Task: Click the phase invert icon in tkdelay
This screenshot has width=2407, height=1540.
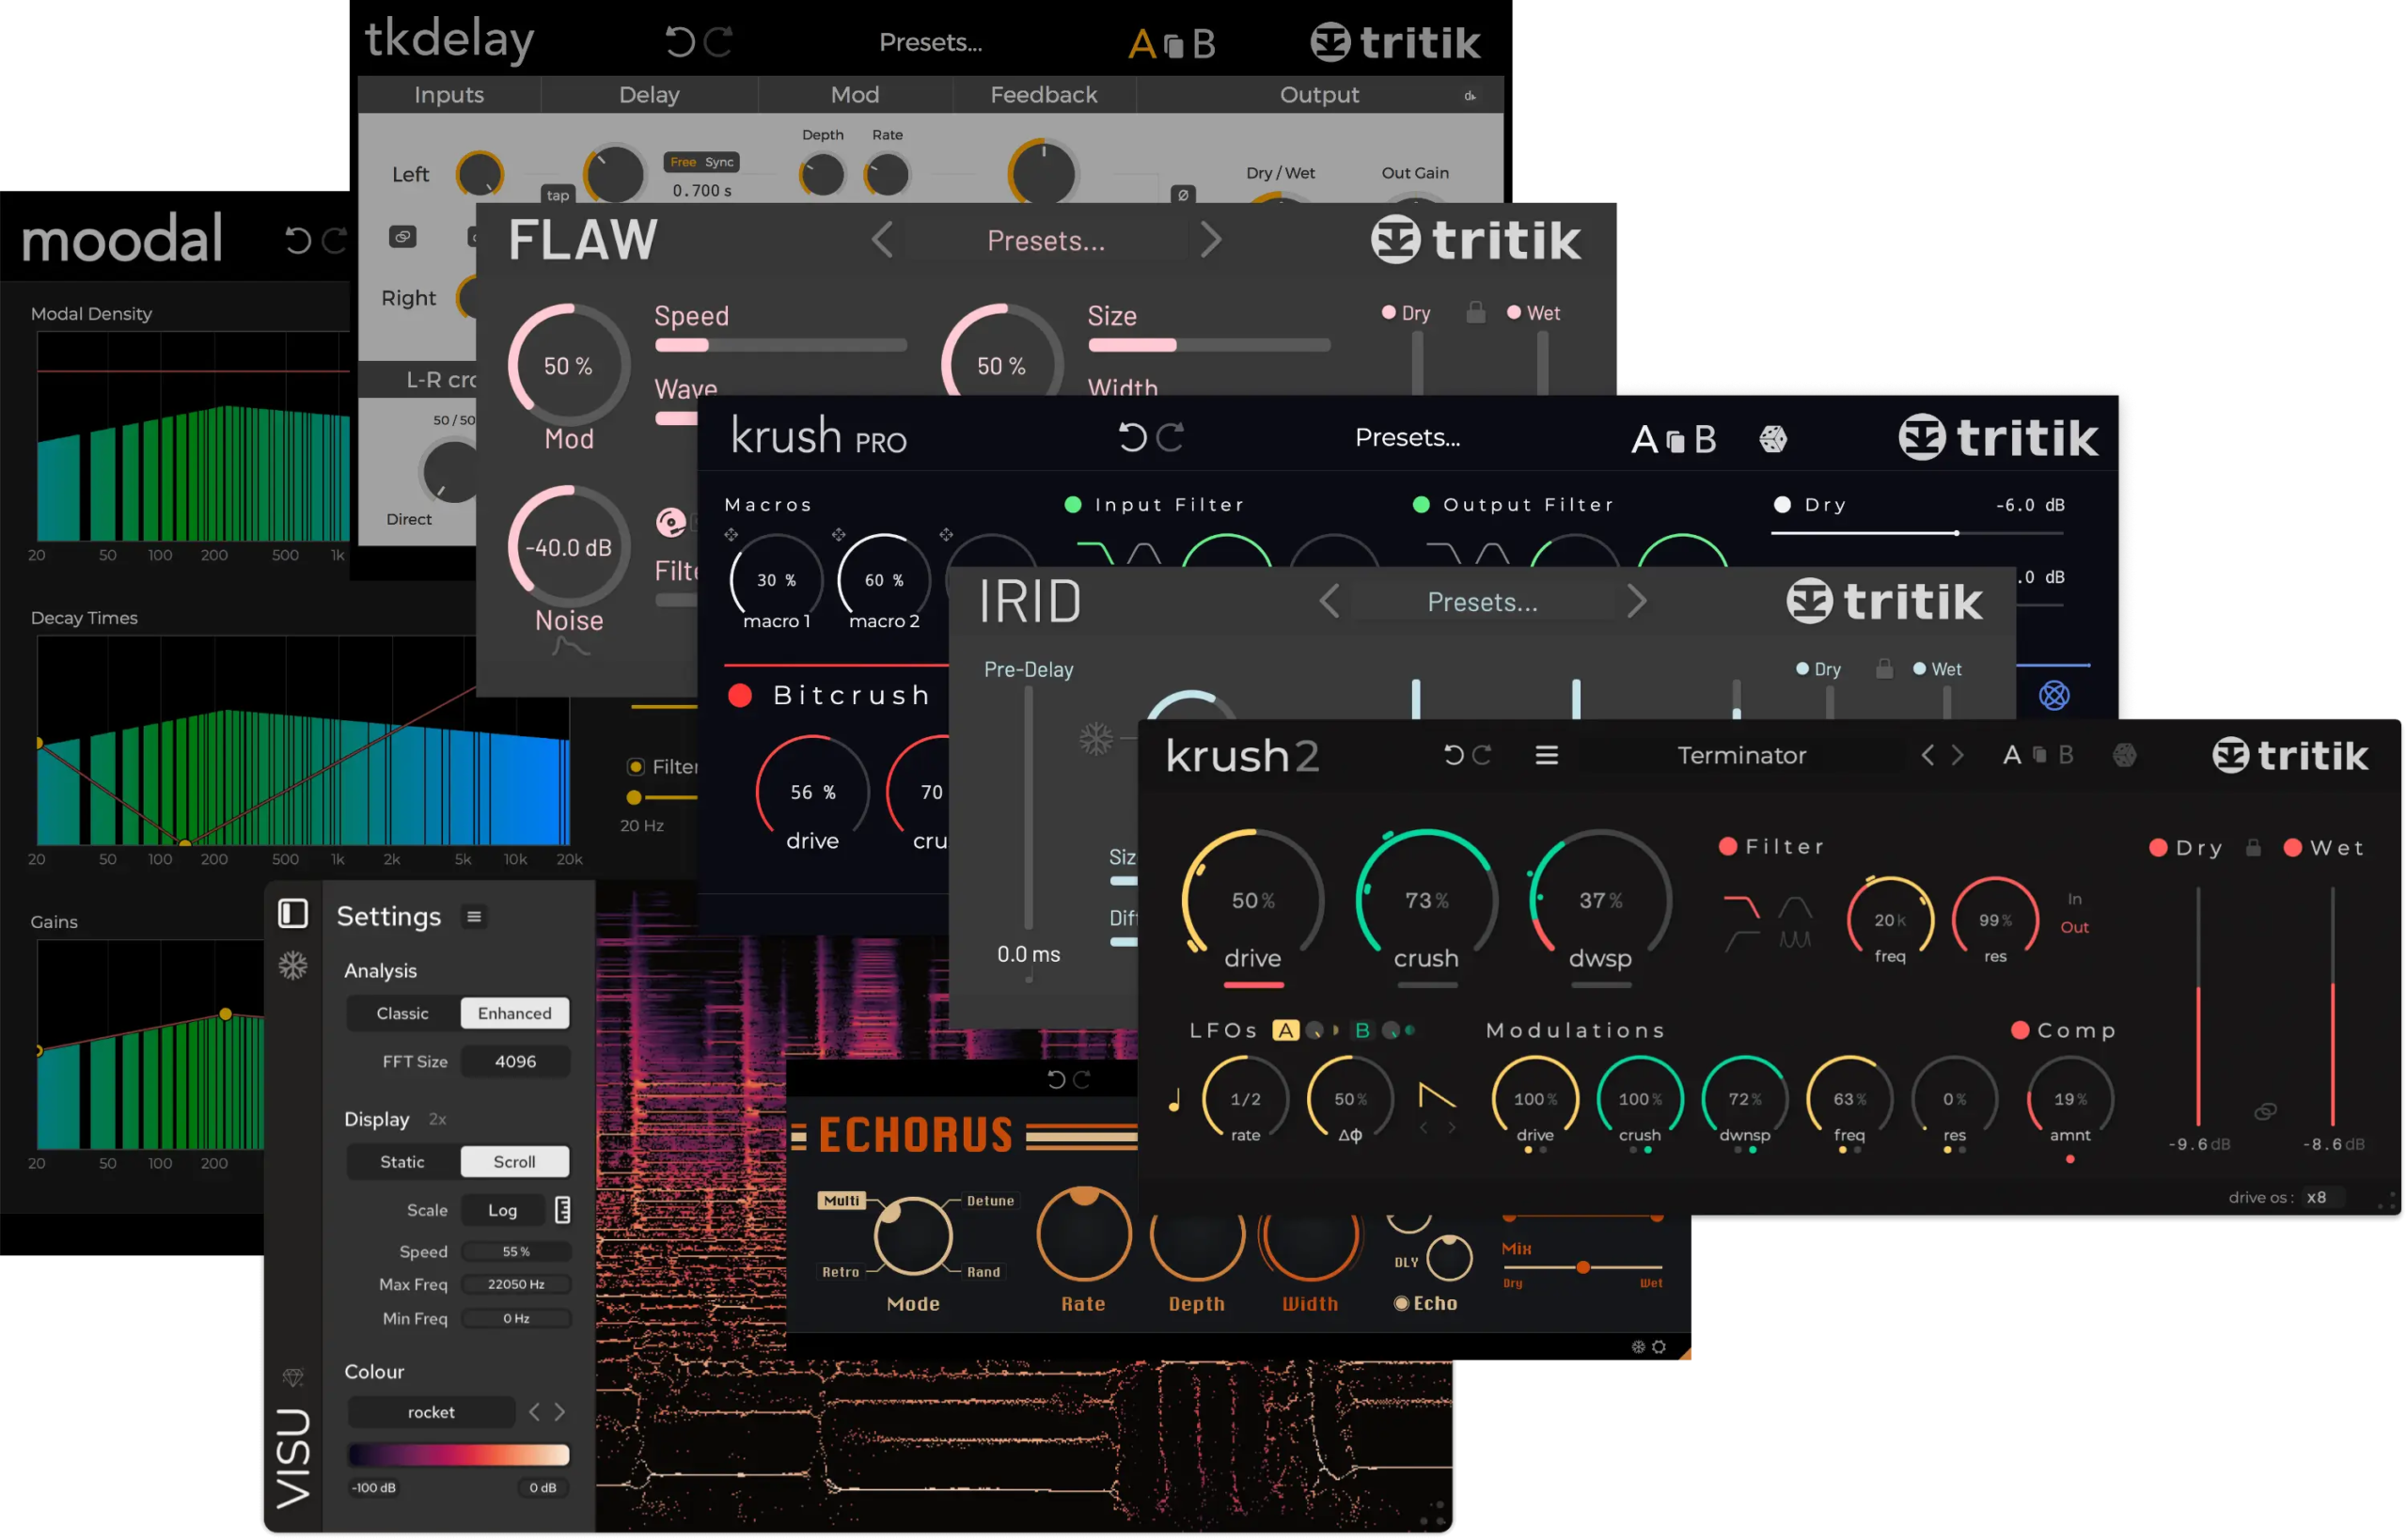Action: point(1183,194)
